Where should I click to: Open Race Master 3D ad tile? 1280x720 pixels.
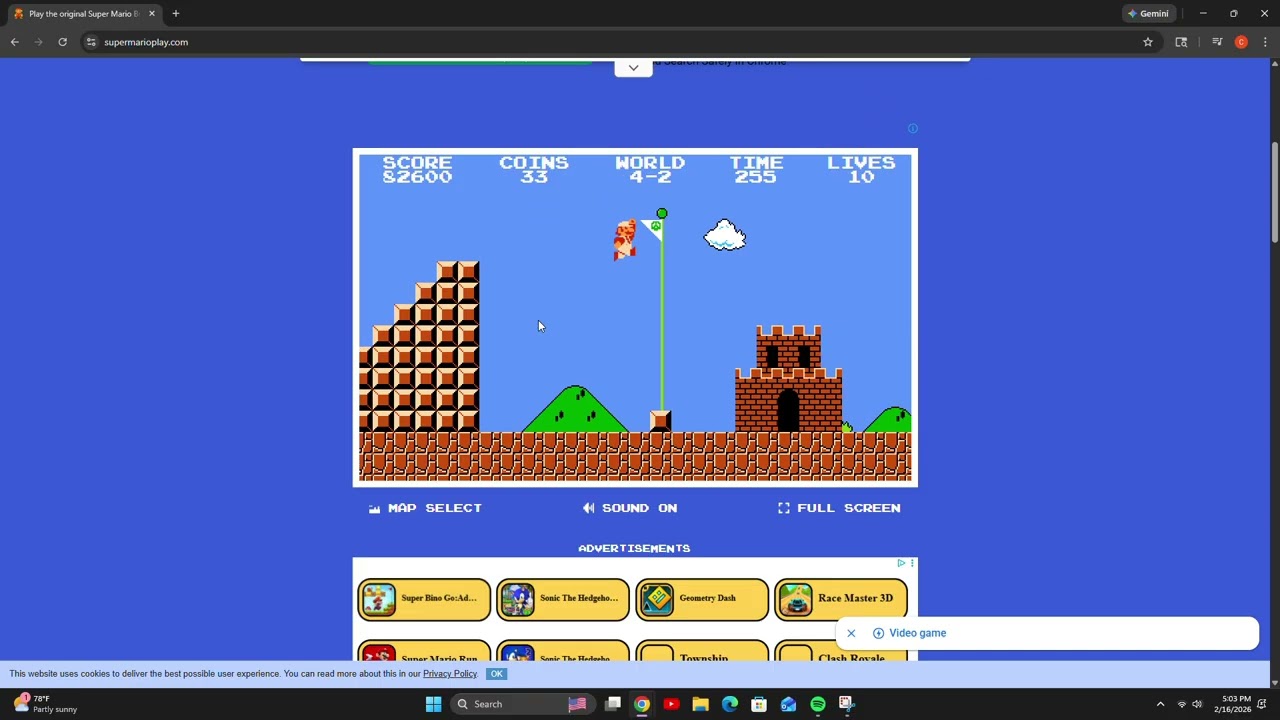[841, 599]
